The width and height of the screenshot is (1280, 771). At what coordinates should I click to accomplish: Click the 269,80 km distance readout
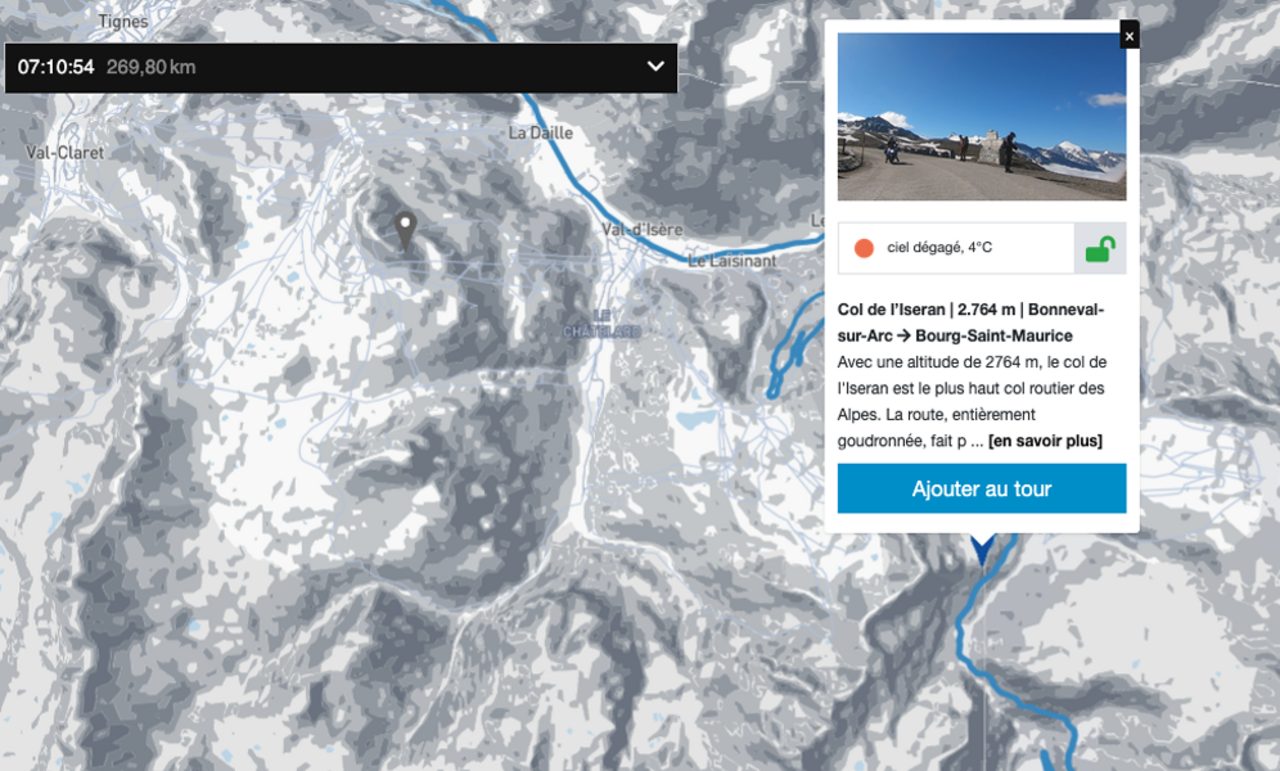(151, 67)
